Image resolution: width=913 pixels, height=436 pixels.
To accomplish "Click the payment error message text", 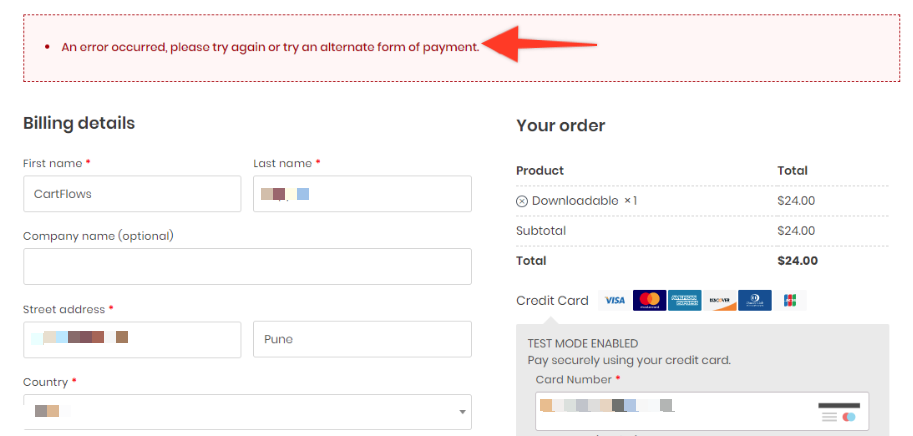I will tap(270, 47).
